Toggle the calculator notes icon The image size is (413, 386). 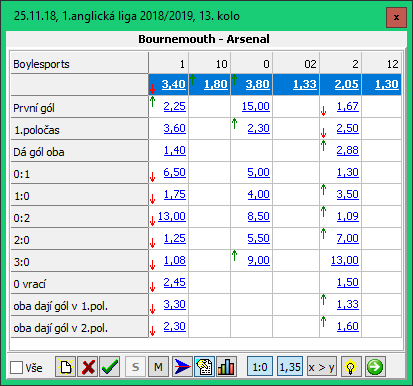click(204, 367)
